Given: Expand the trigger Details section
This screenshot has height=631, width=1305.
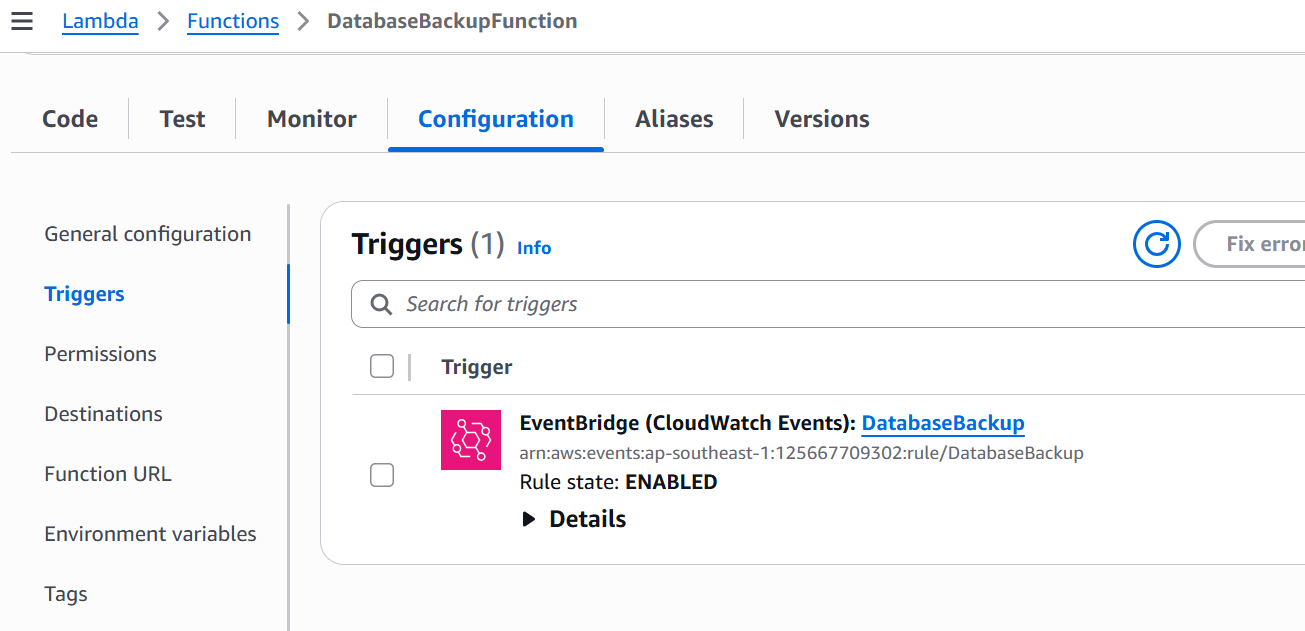Looking at the screenshot, I should (575, 519).
